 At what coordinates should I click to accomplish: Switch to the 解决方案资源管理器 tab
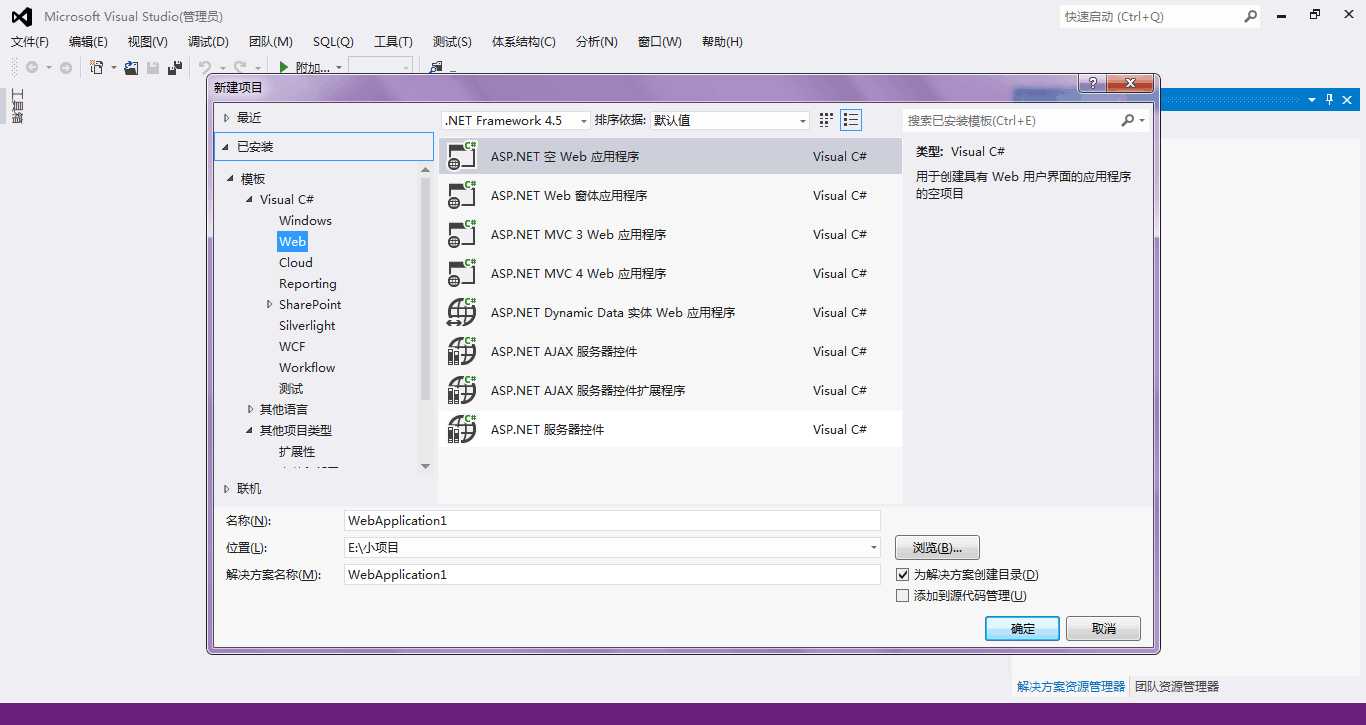coord(1071,687)
